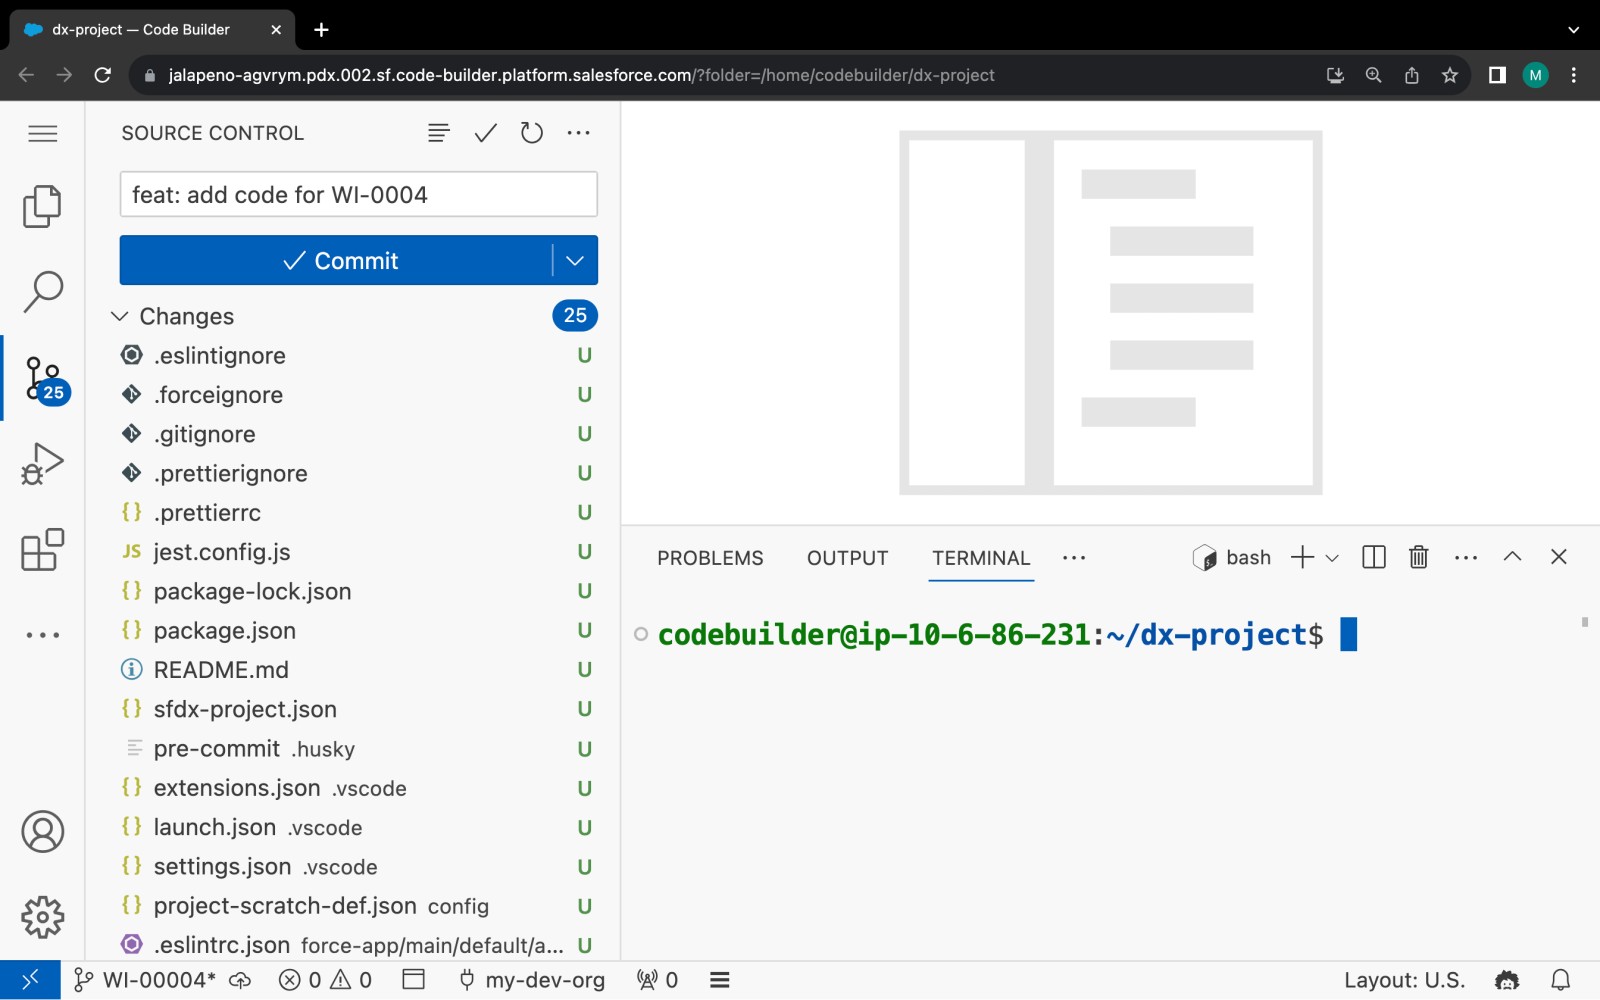Split the terminal

pos(1374,557)
